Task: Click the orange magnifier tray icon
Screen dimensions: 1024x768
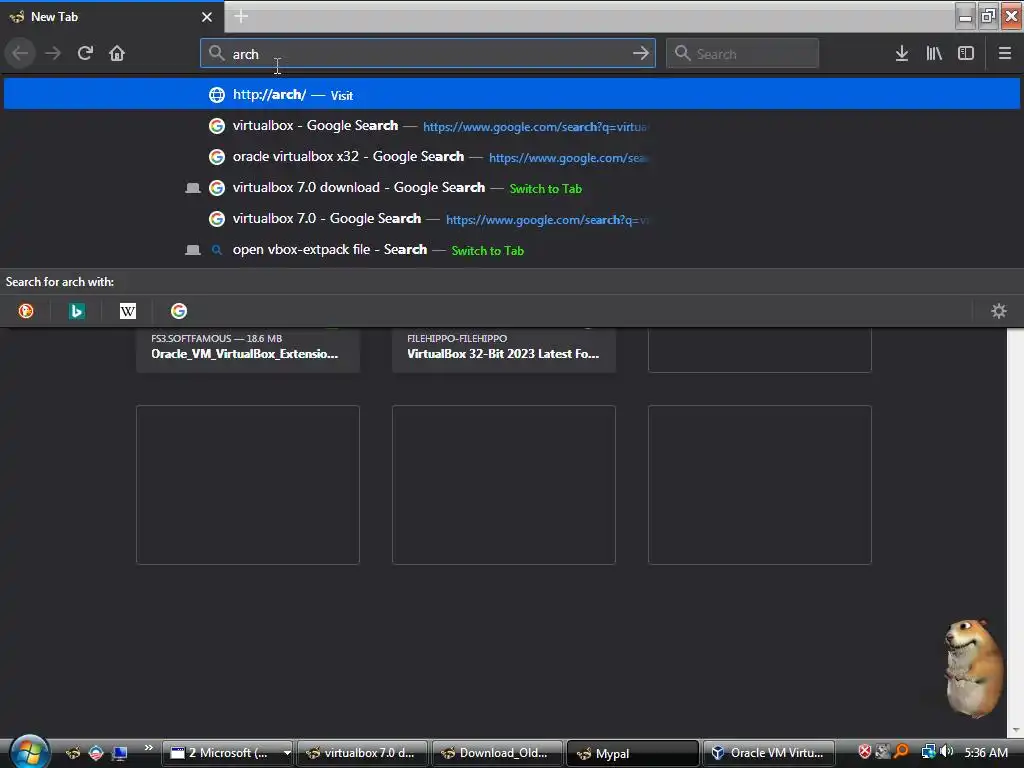Action: coord(901,752)
